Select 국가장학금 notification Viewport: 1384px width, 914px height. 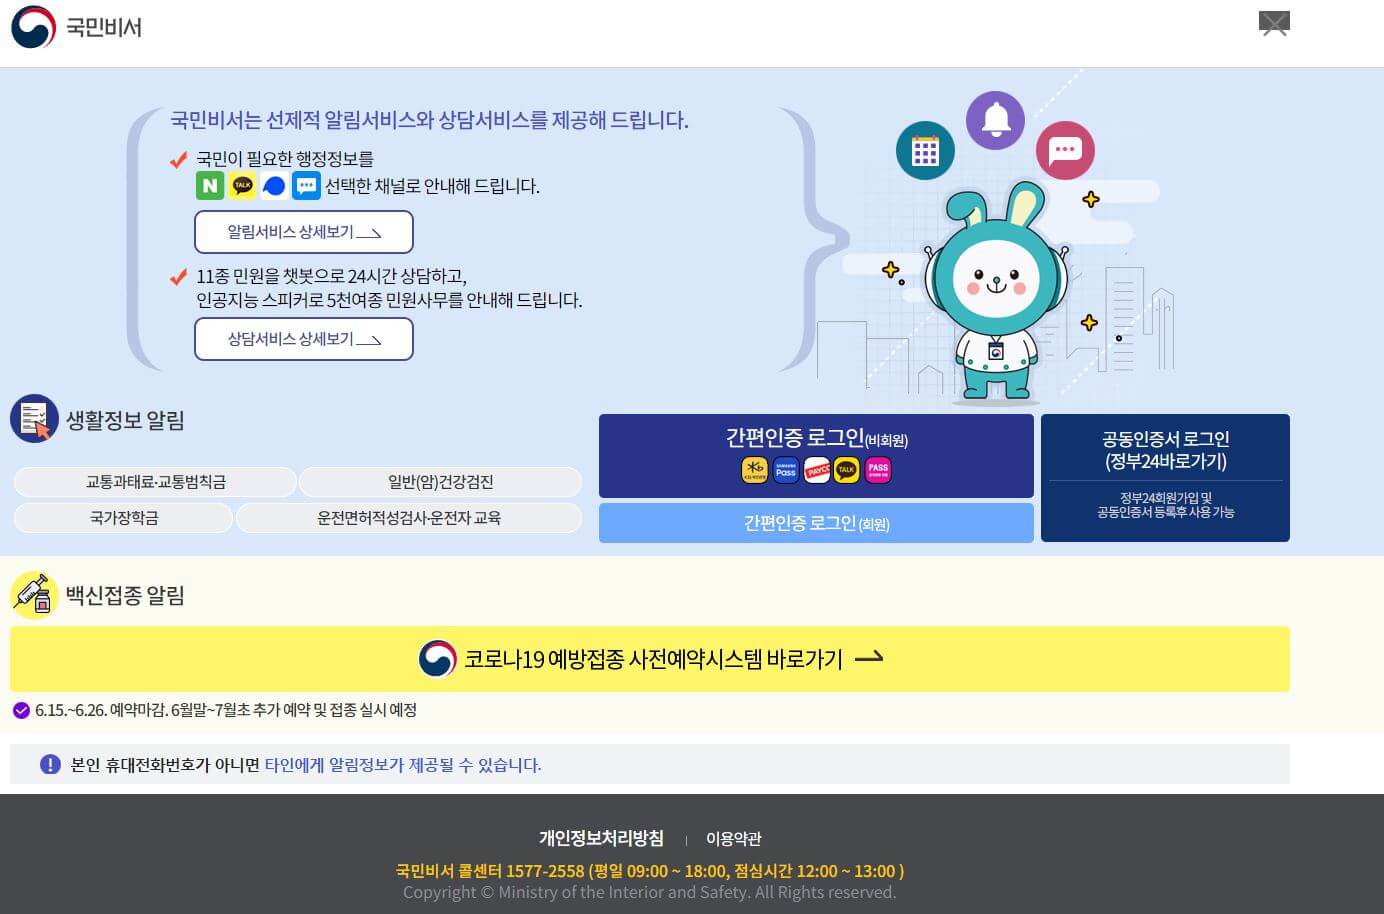[123, 518]
